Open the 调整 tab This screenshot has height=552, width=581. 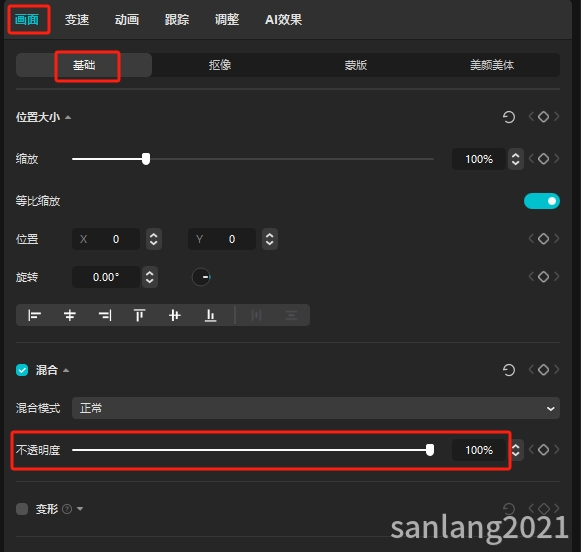[227, 19]
